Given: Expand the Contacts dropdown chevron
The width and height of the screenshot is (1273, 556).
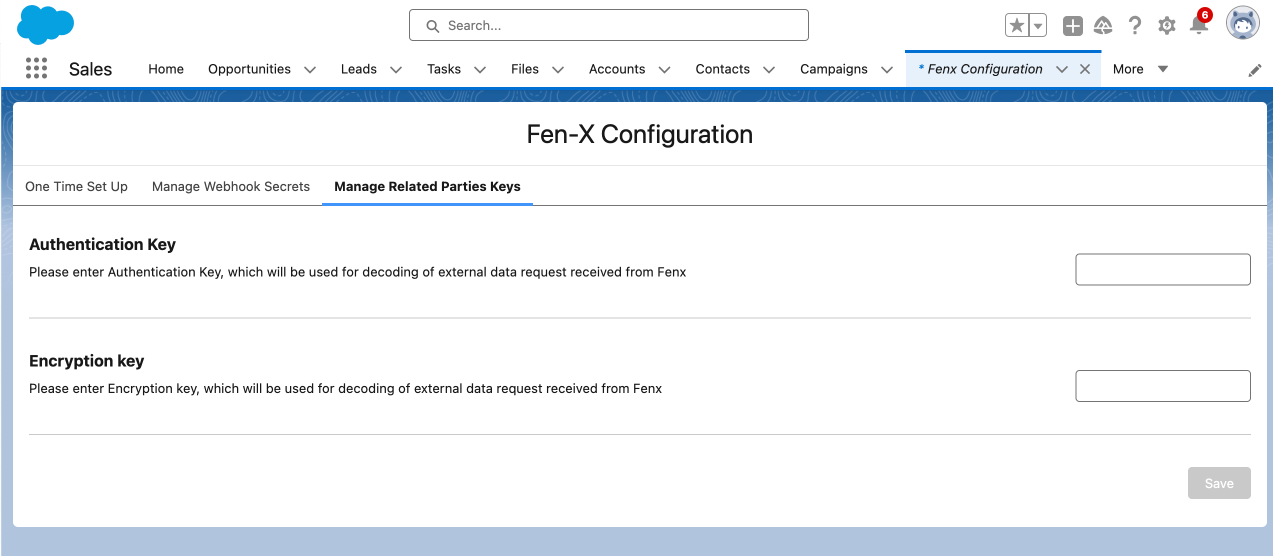Looking at the screenshot, I should [x=769, y=70].
